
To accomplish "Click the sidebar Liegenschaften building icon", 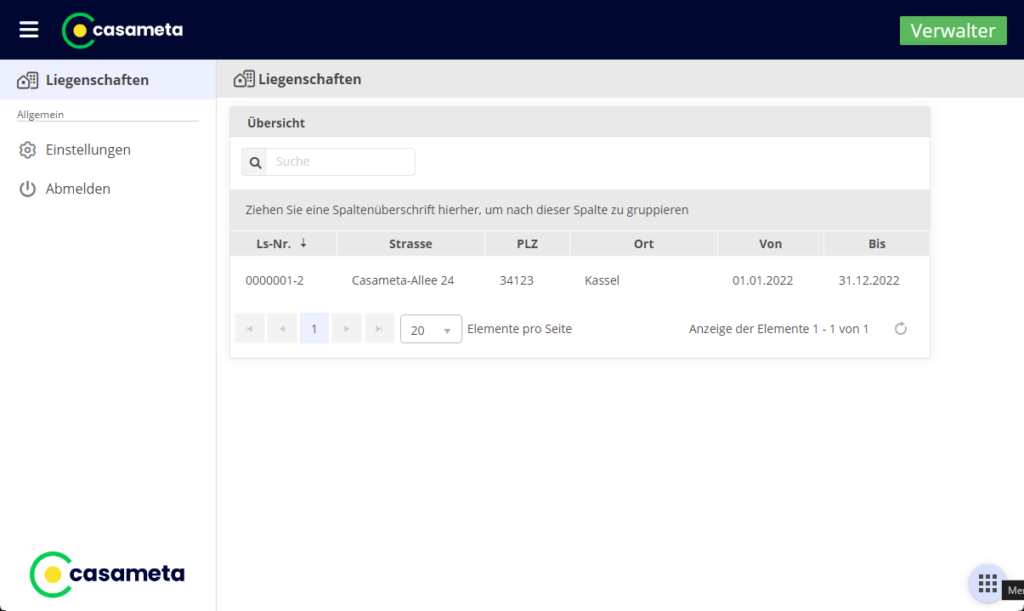I will point(27,80).
